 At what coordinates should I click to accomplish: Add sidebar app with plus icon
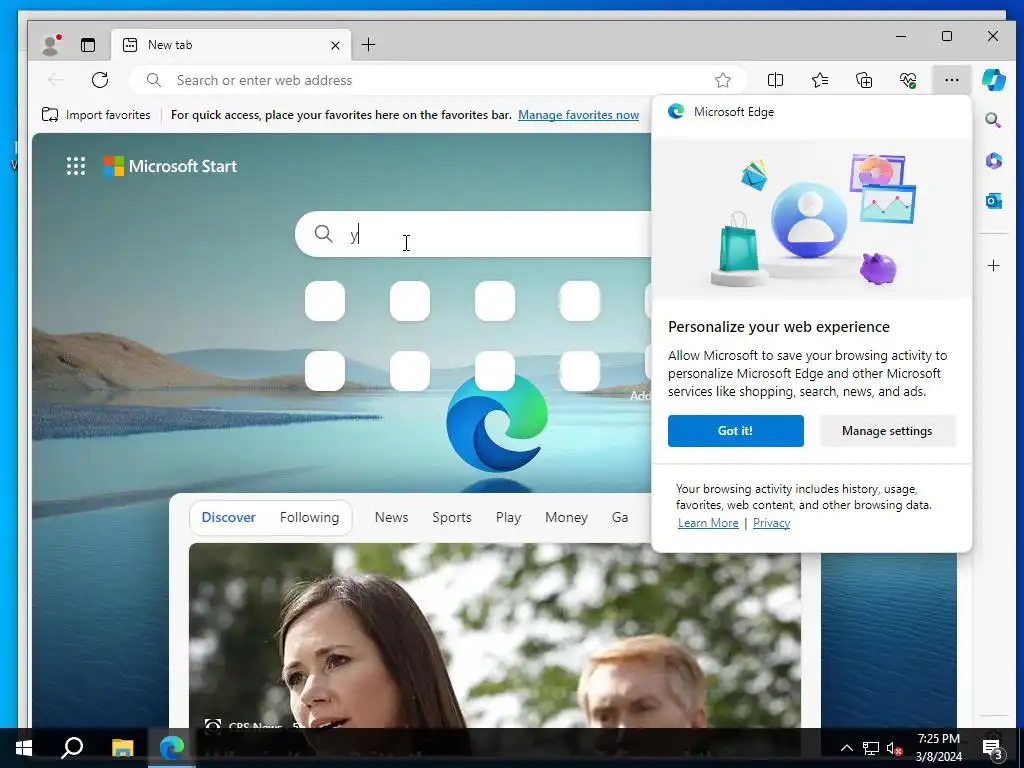[x=993, y=266]
